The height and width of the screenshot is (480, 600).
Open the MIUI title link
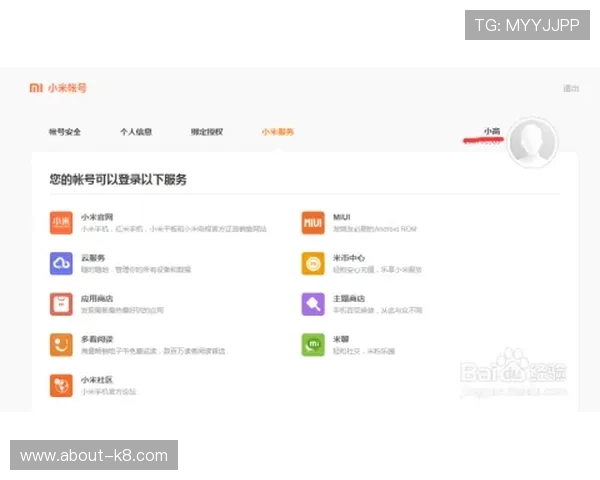pos(341,217)
